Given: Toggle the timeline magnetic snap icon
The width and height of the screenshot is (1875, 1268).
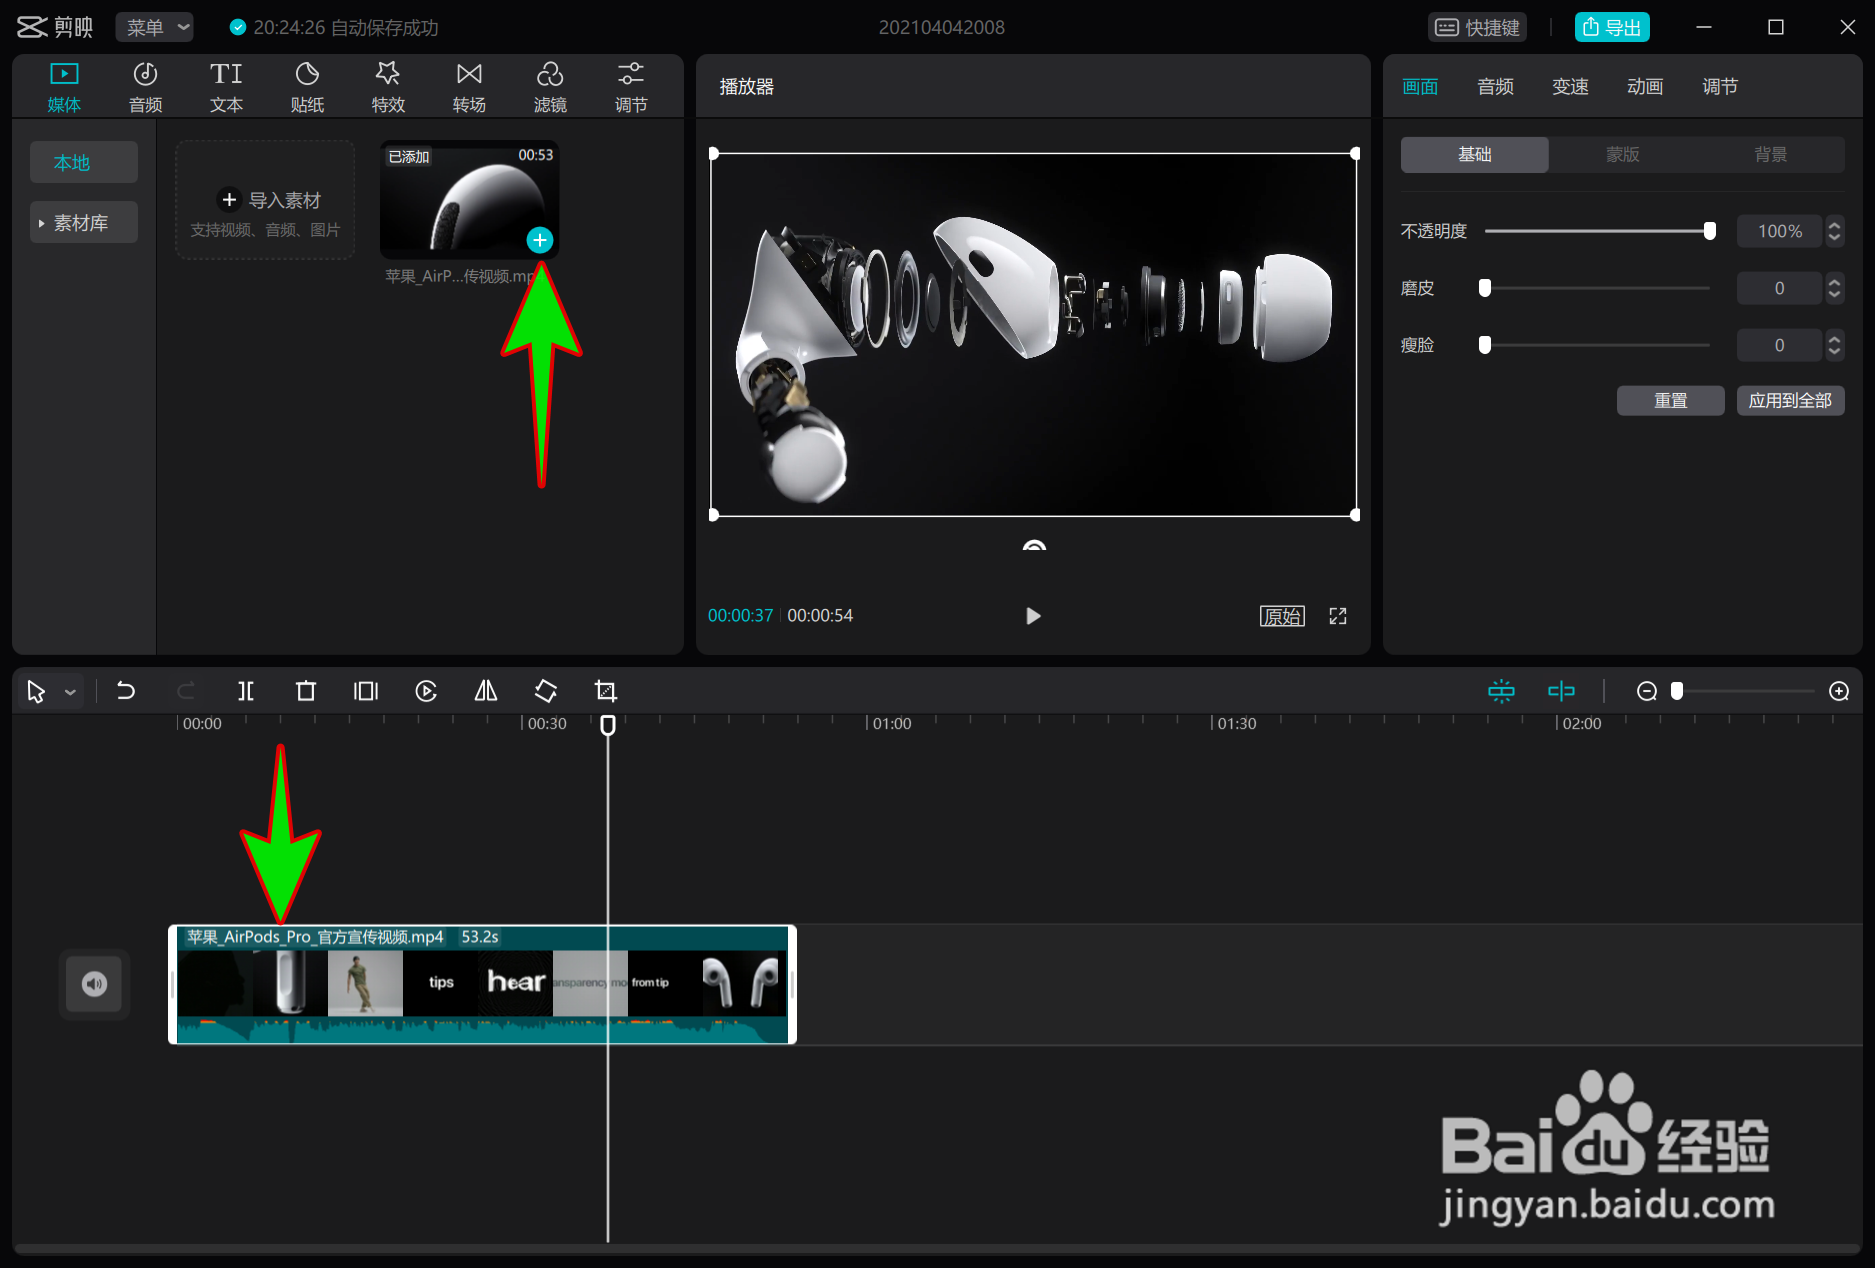Looking at the screenshot, I should point(1501,691).
